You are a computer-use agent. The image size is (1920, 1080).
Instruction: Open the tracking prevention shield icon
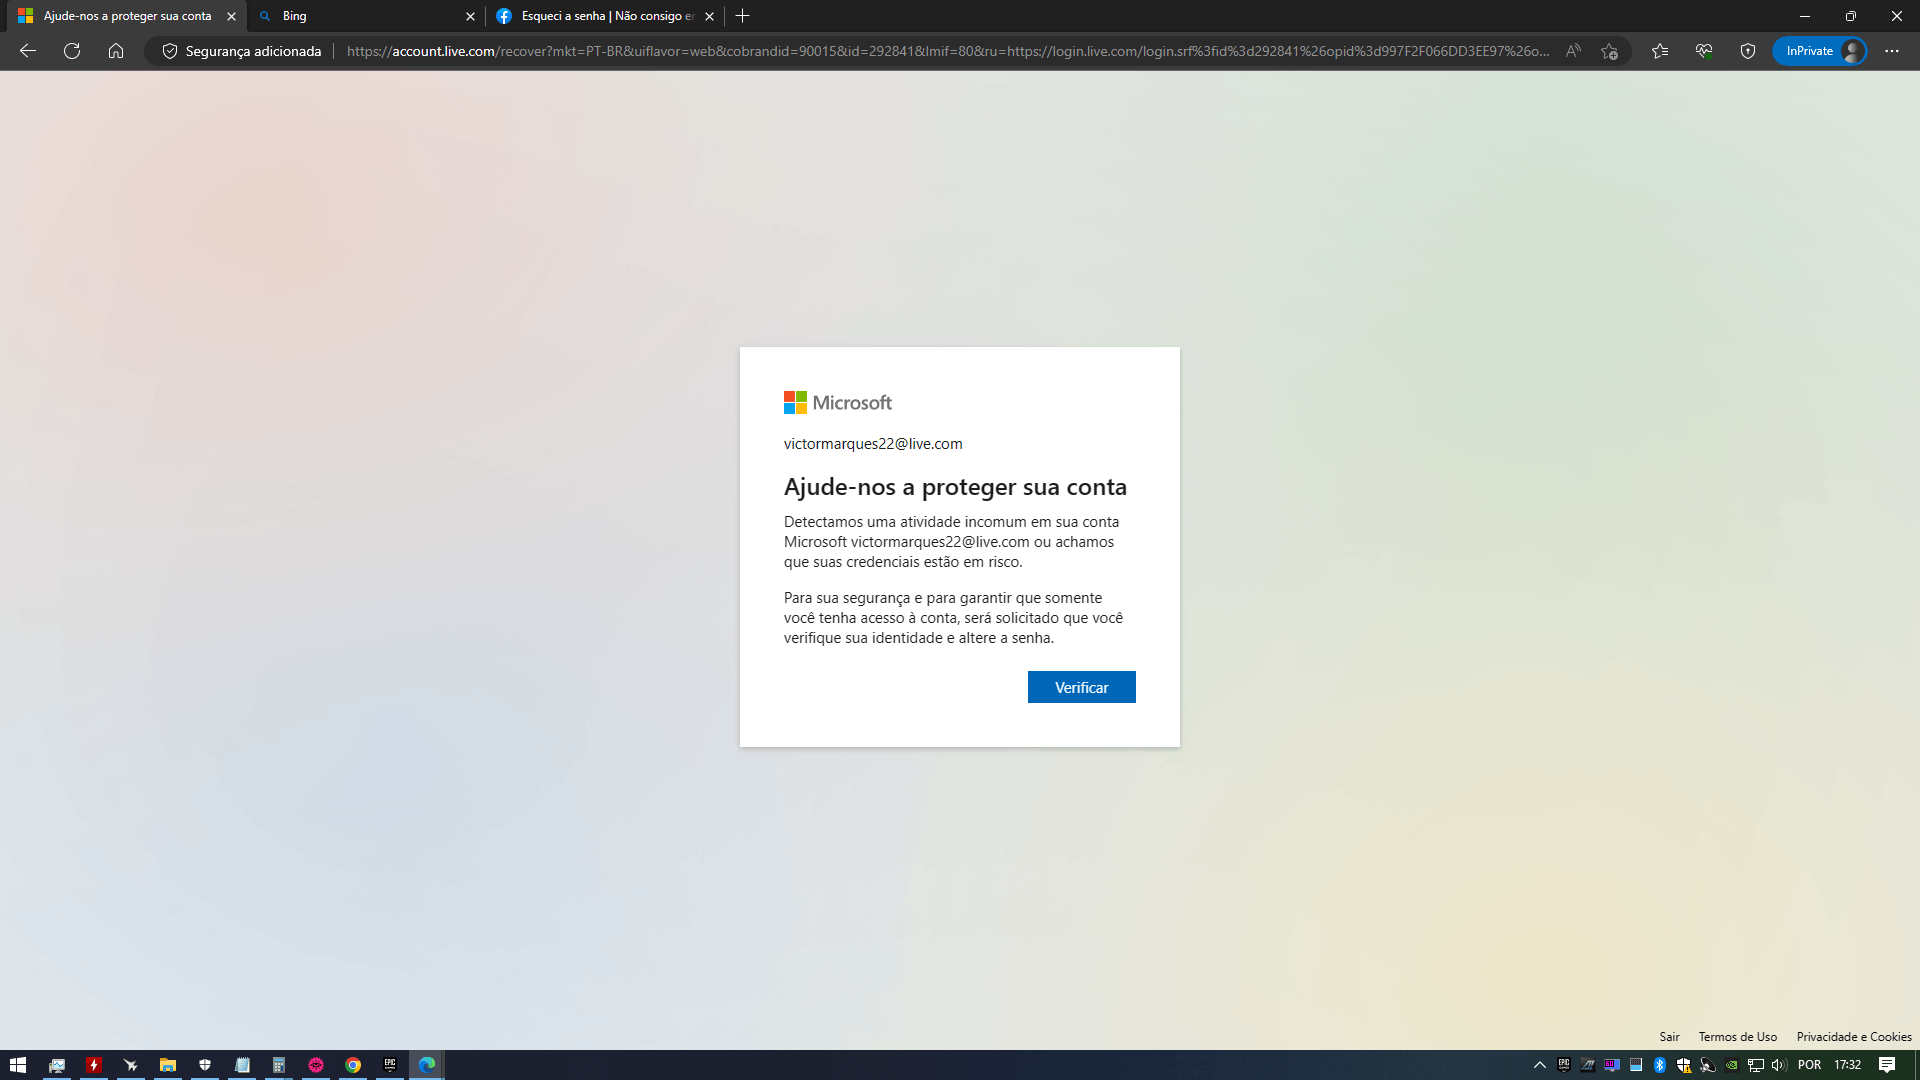pos(1748,51)
